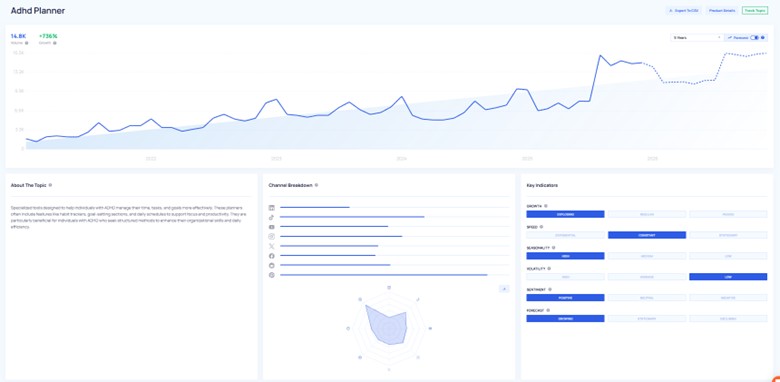Click the Instagram channel icon

[x=272, y=236]
